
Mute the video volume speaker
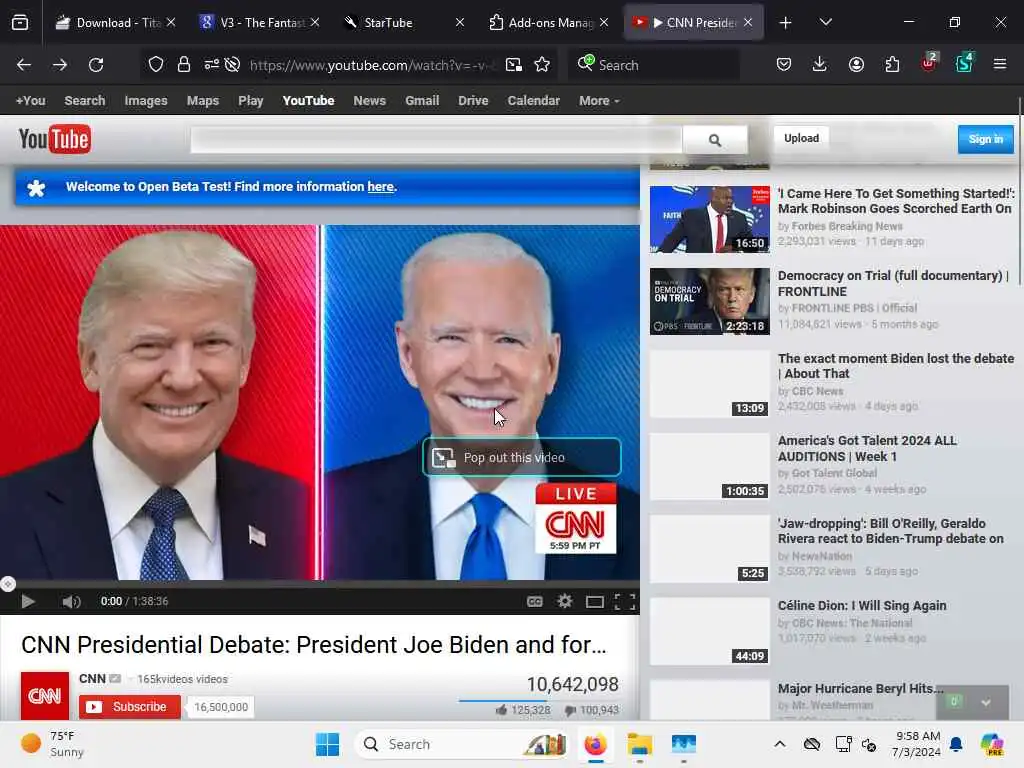71,601
